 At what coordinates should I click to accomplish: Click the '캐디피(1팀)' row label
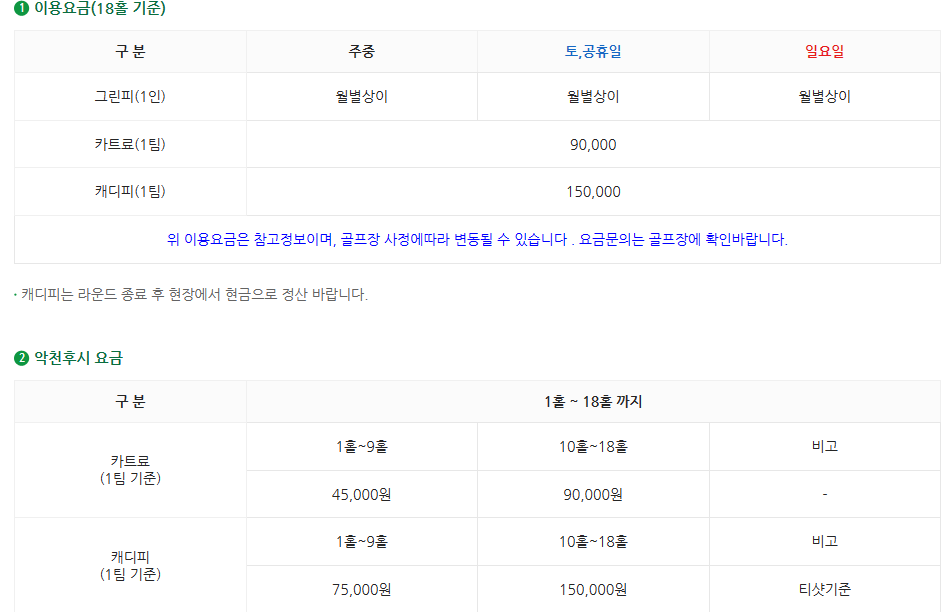(130, 191)
